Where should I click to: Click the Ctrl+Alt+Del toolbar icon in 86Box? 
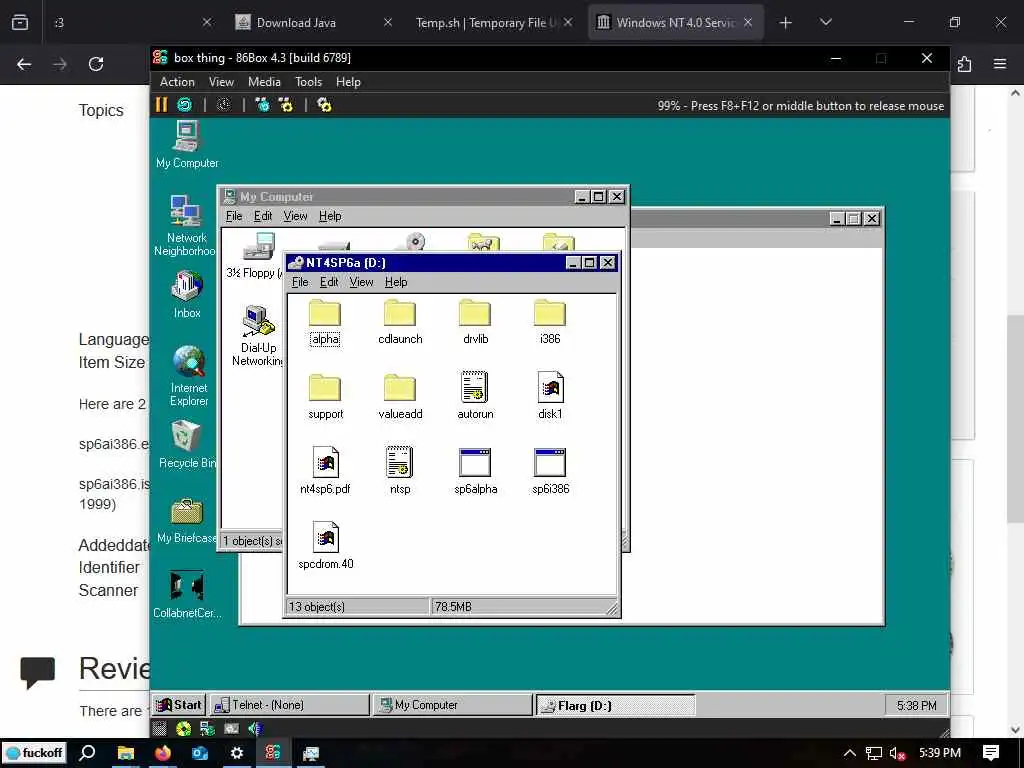[x=262, y=104]
